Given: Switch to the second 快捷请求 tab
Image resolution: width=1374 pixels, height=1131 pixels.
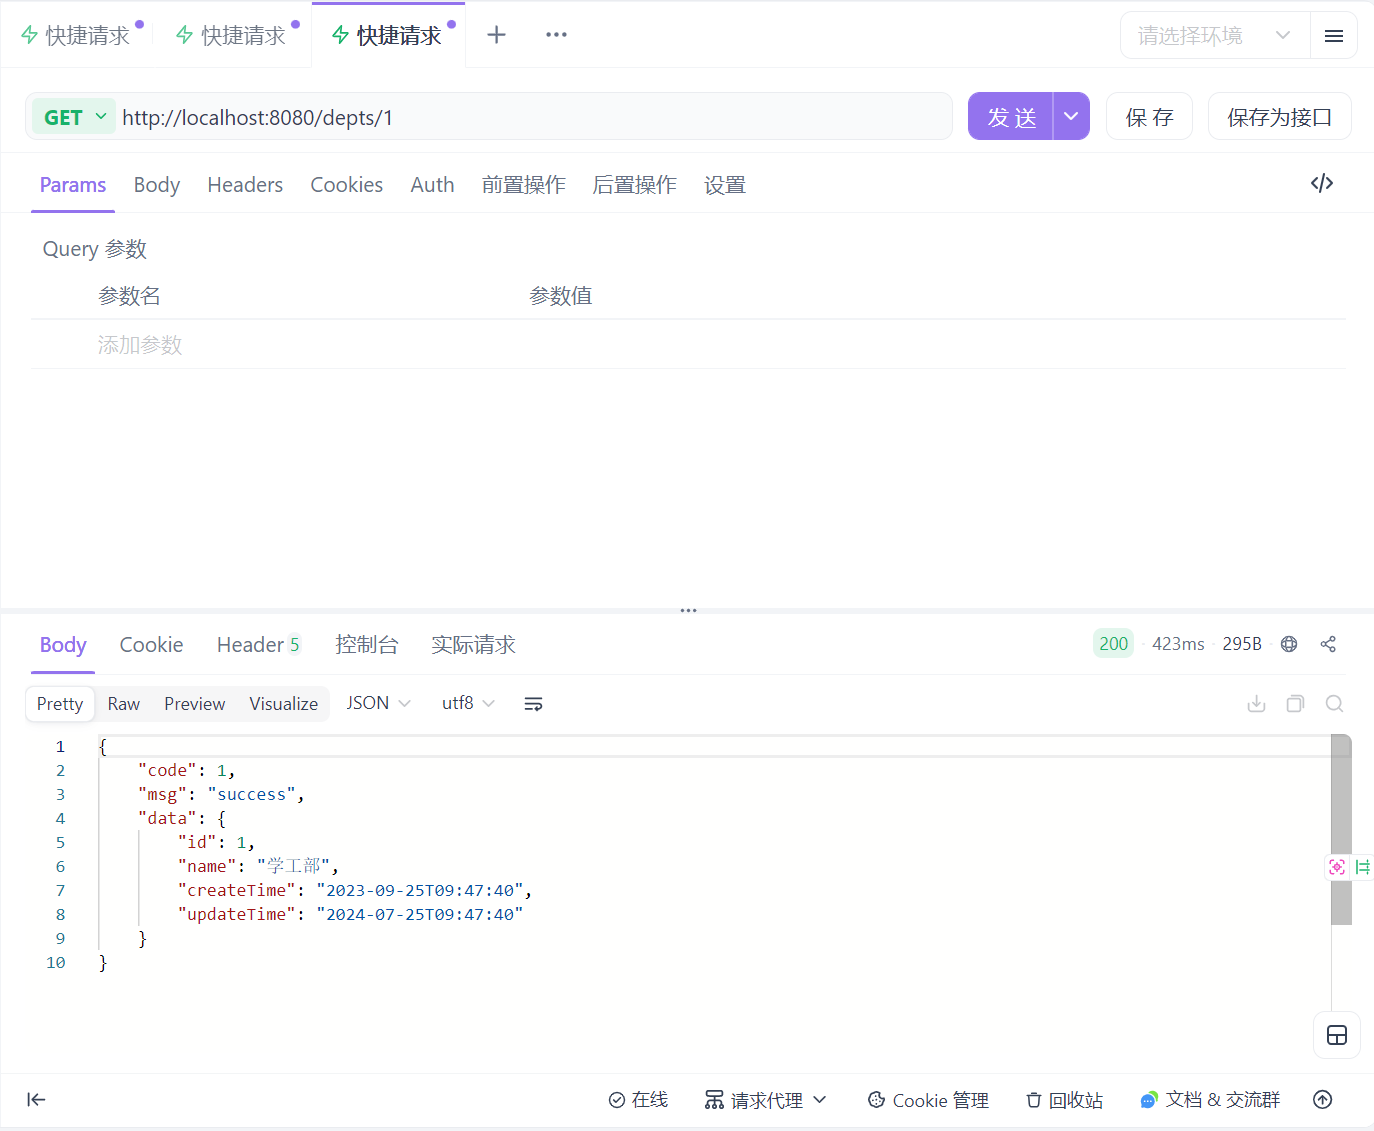Looking at the screenshot, I should click(234, 35).
